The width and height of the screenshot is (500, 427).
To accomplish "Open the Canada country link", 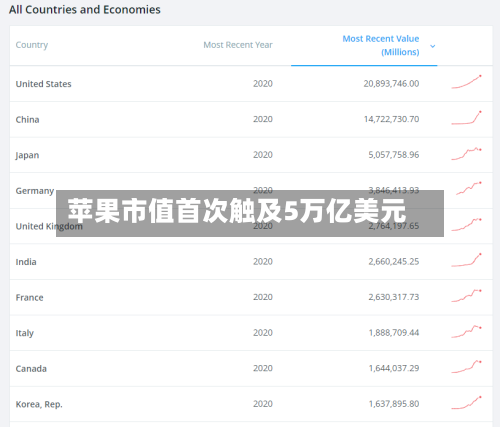I will (31, 369).
